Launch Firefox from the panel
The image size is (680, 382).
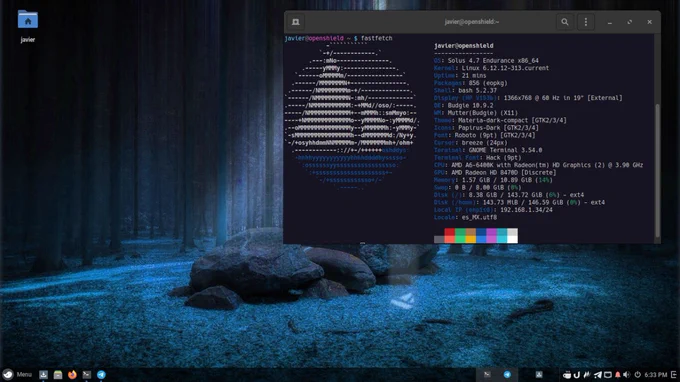pyautogui.click(x=72, y=375)
